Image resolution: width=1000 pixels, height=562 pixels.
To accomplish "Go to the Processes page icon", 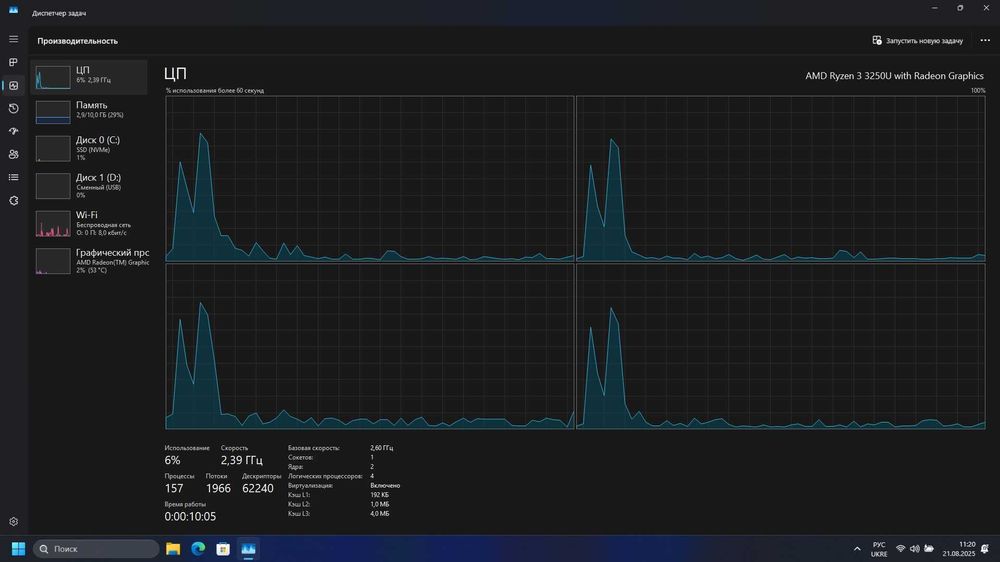I will click(13, 63).
